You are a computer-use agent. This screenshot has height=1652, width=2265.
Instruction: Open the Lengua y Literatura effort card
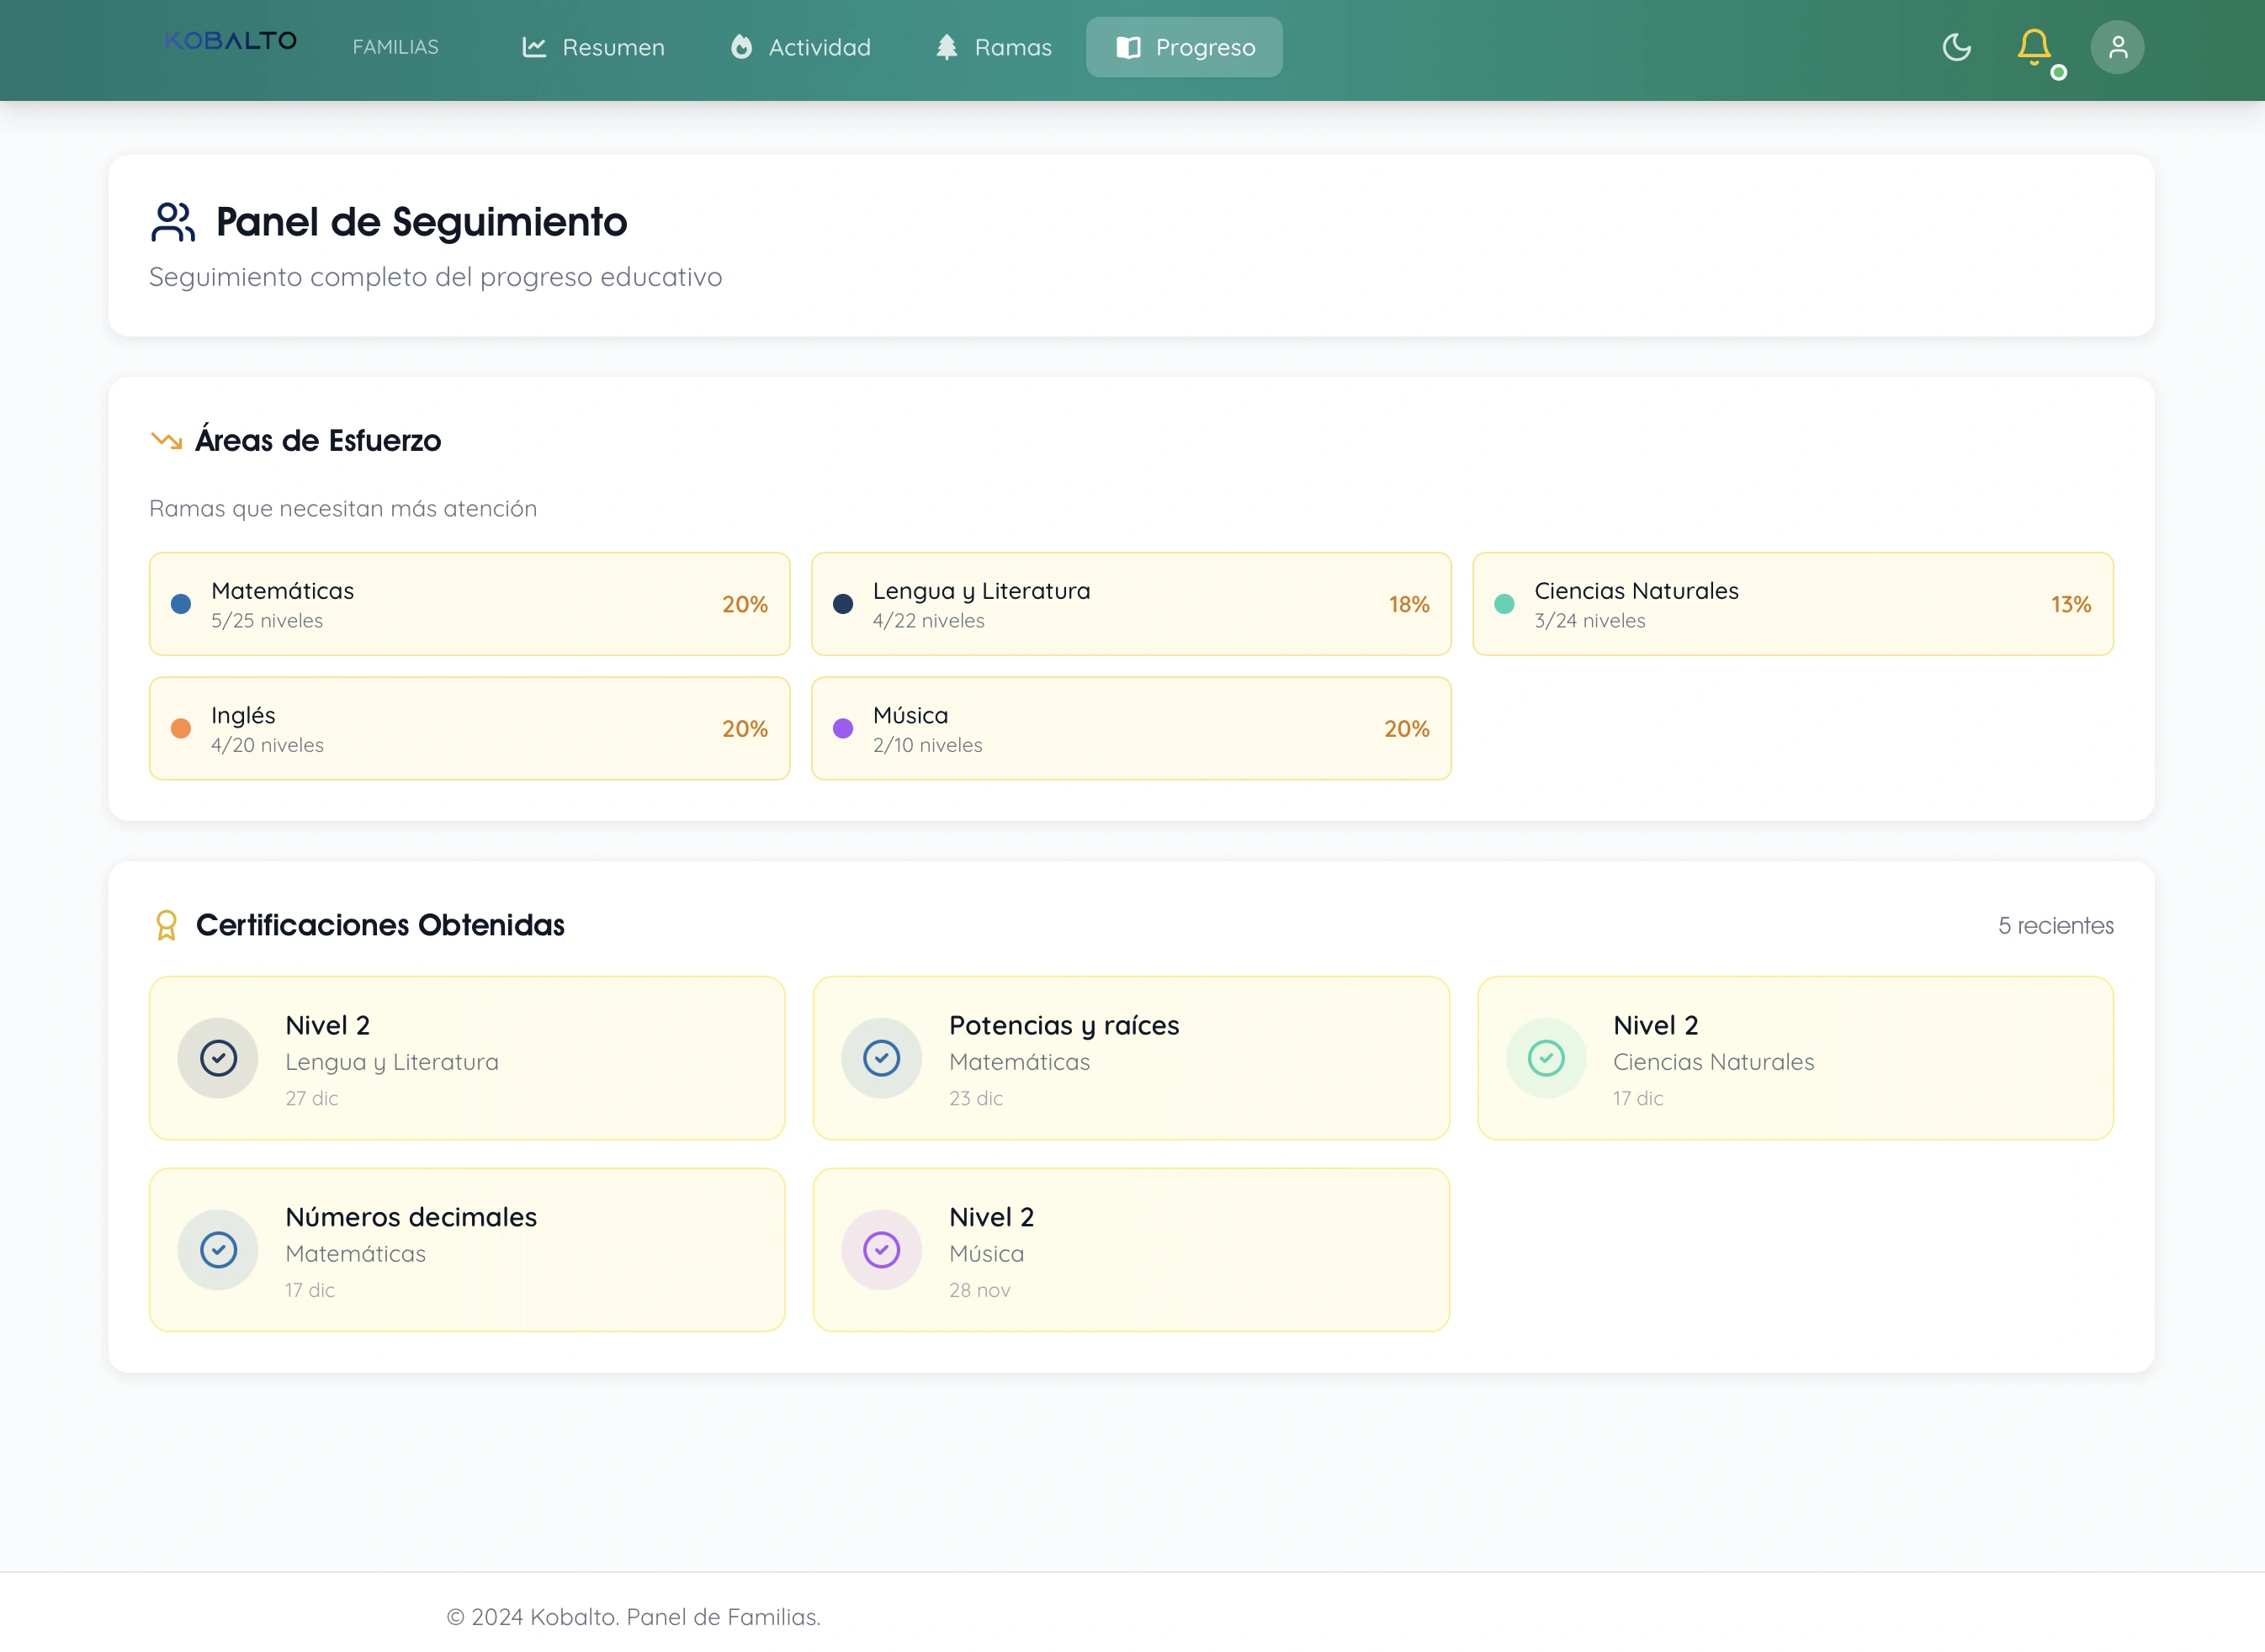[1130, 604]
